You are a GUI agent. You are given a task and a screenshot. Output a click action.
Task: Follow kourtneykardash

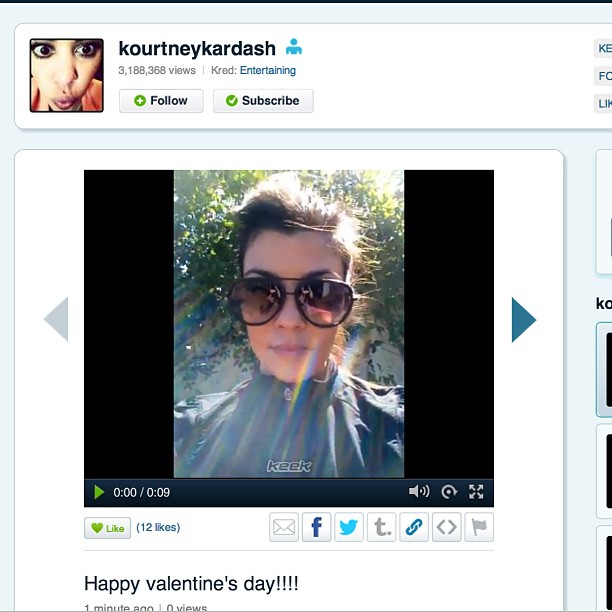click(x=161, y=101)
